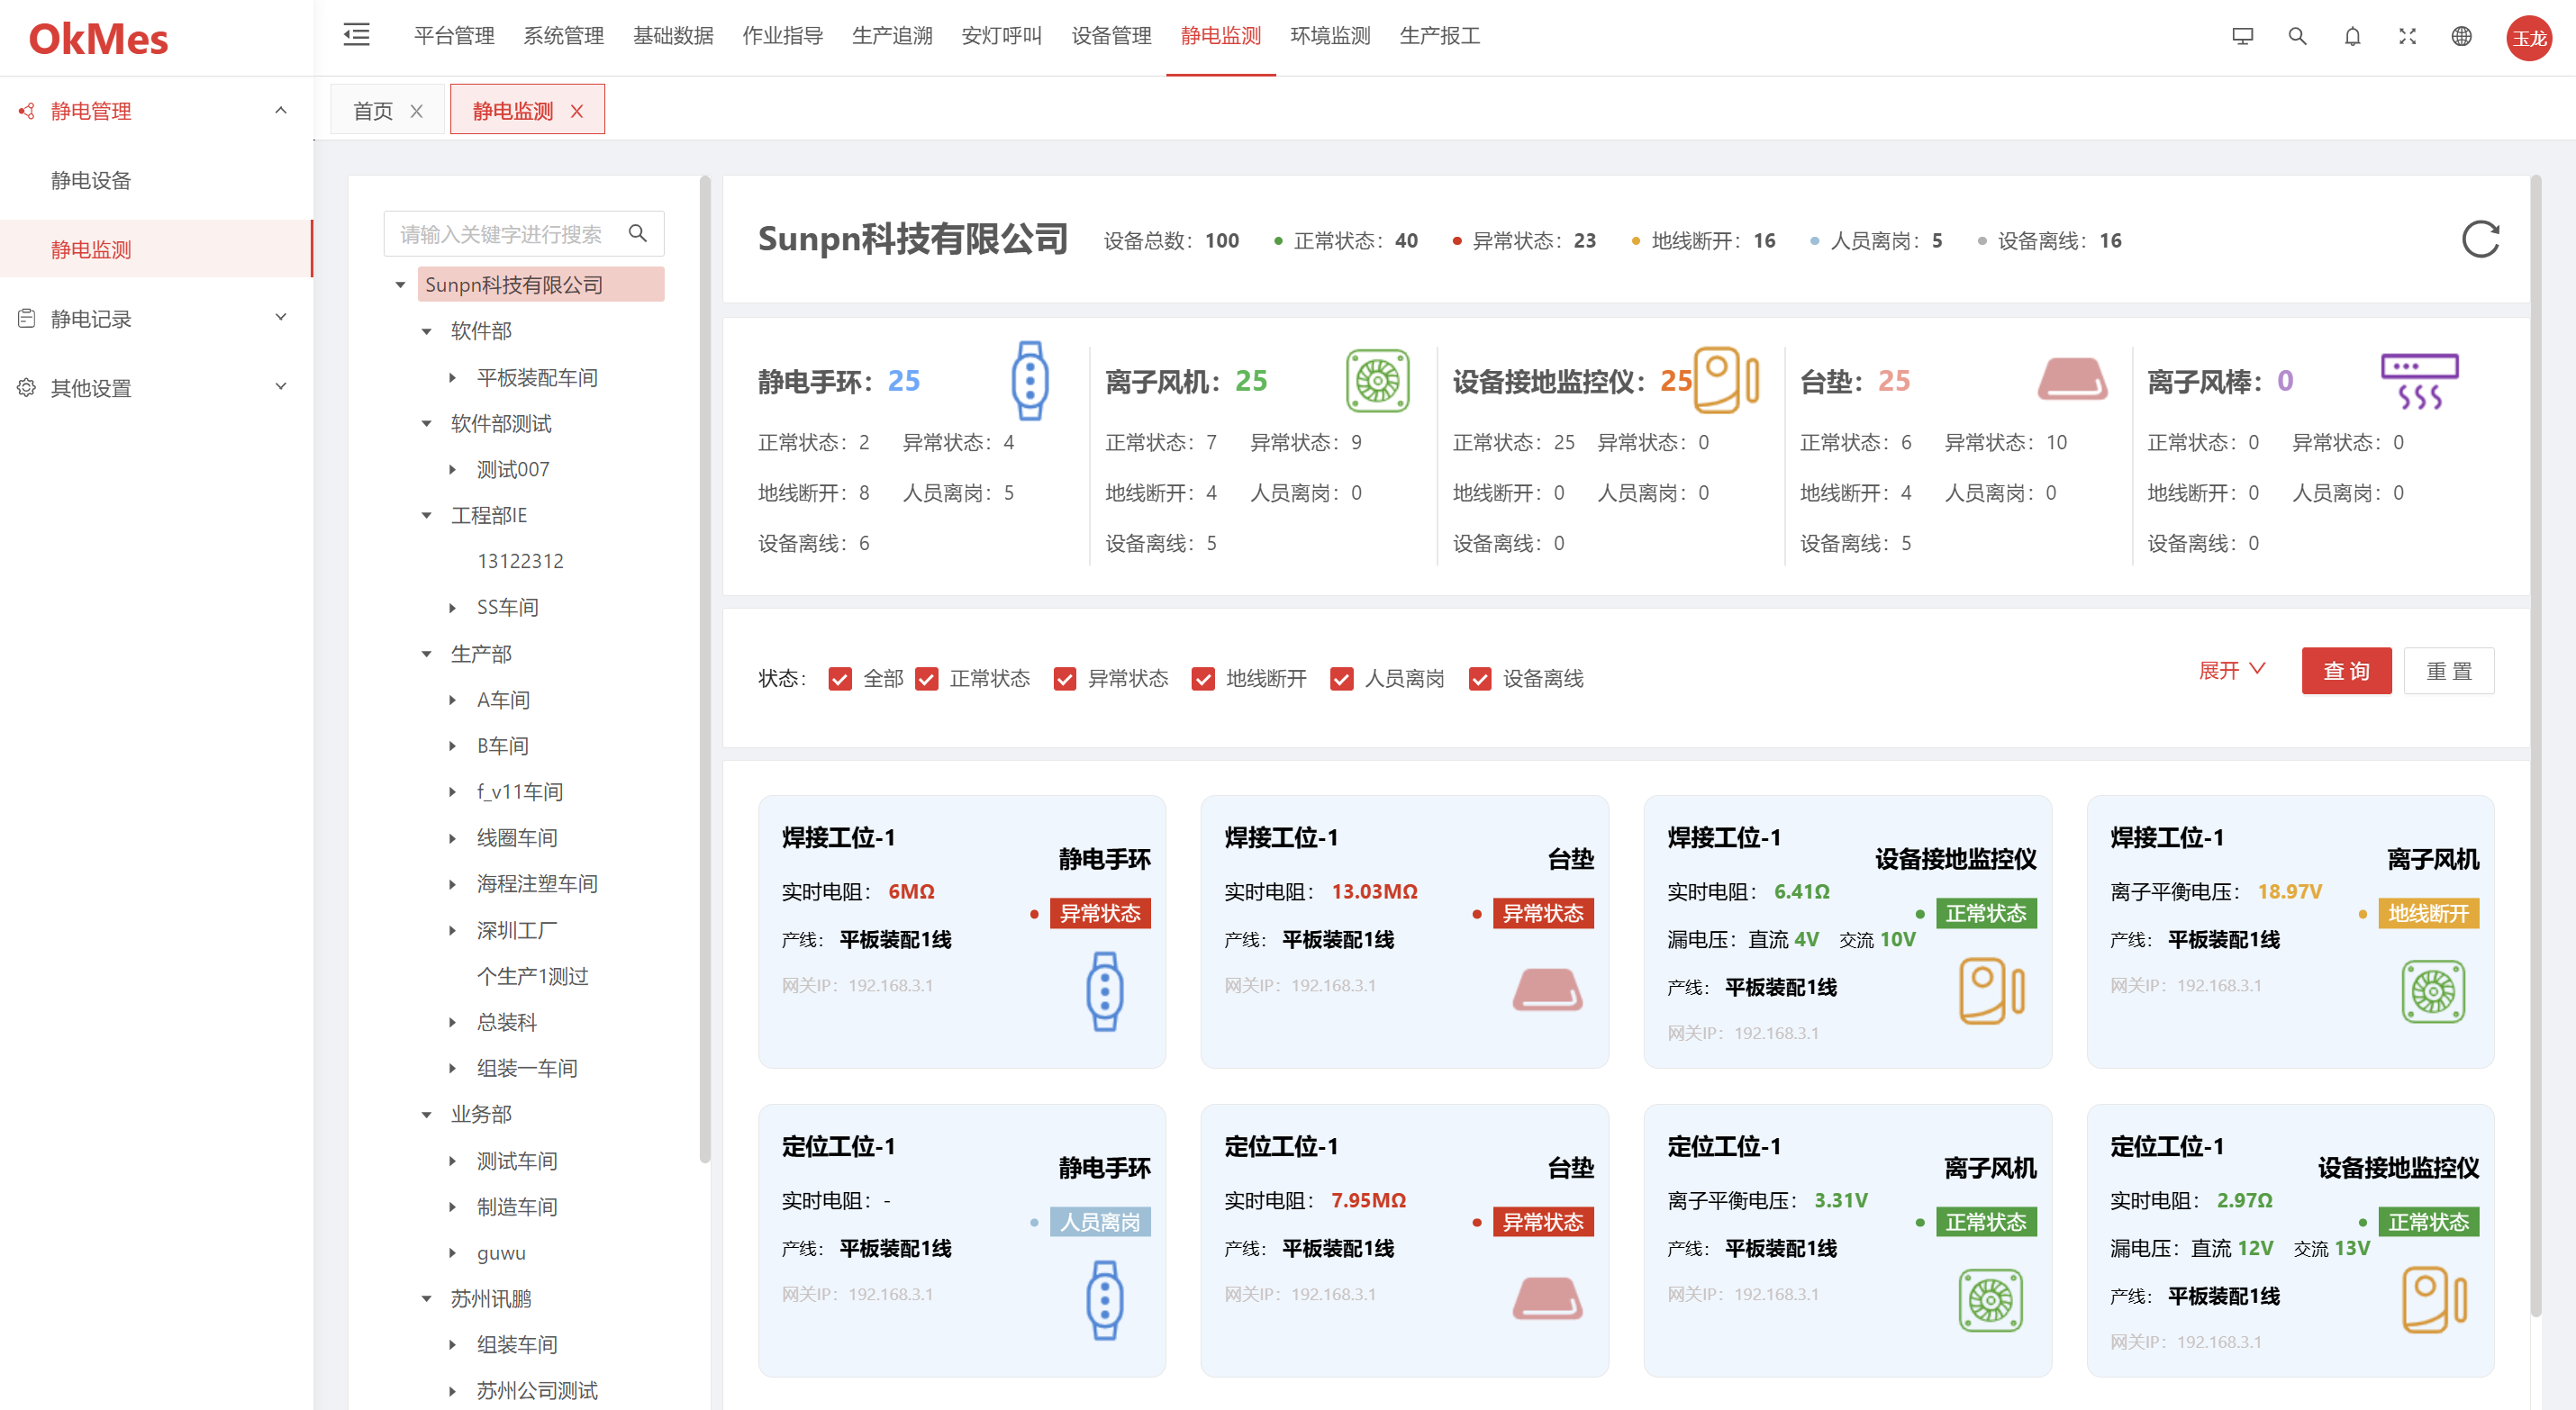Click the tree panel vertical scrollbar

click(705, 670)
